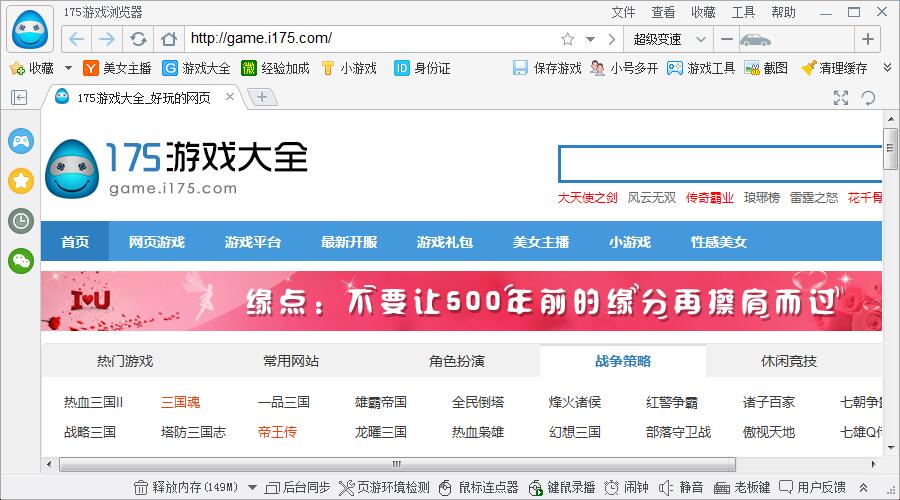This screenshot has width=900, height=500.
Task: Go back with the back arrow button
Action: pyautogui.click(x=77, y=39)
